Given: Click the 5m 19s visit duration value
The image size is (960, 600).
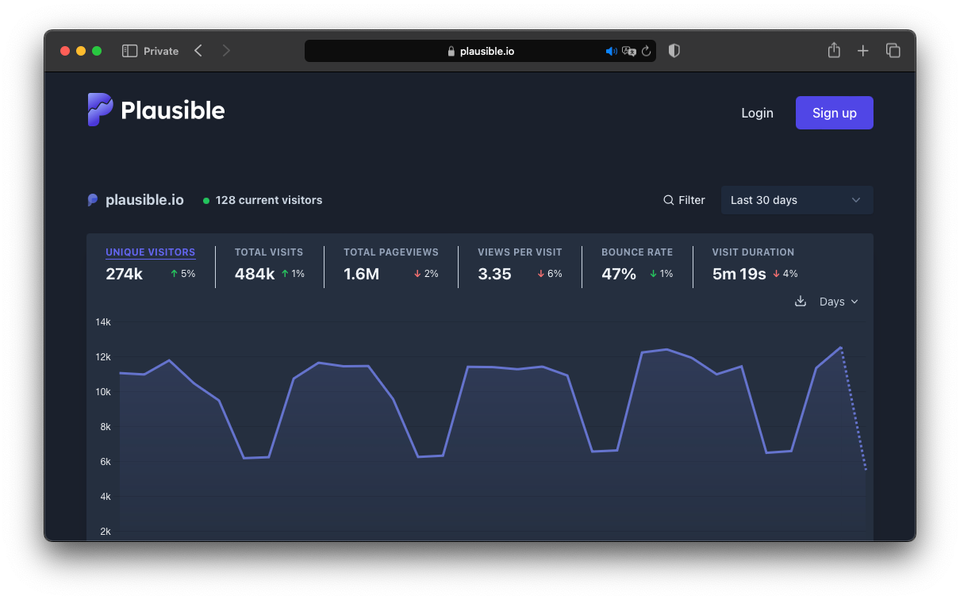Looking at the screenshot, I should click(x=739, y=274).
